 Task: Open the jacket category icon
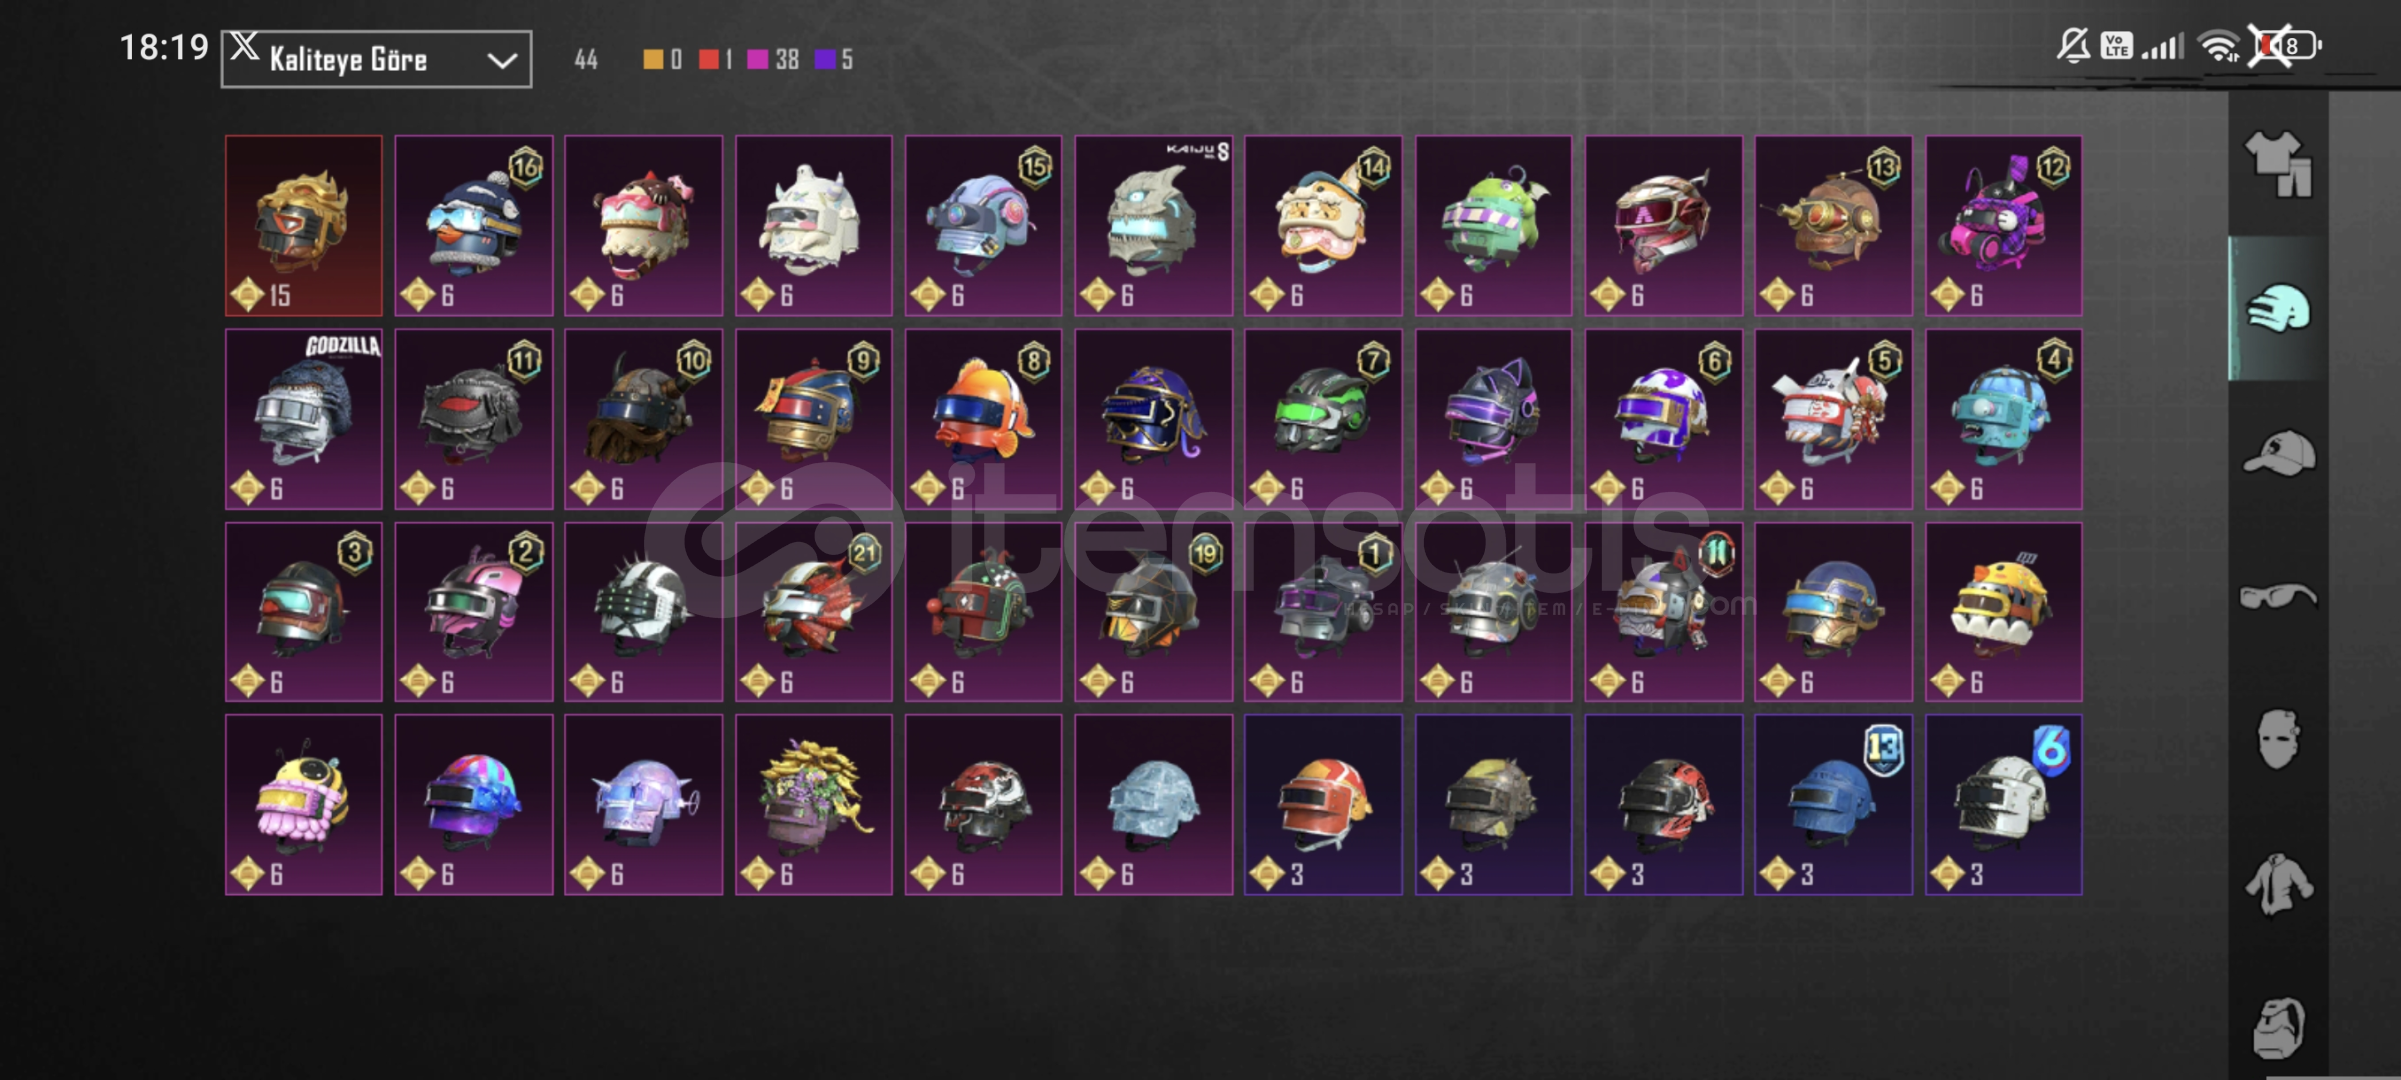[2278, 884]
